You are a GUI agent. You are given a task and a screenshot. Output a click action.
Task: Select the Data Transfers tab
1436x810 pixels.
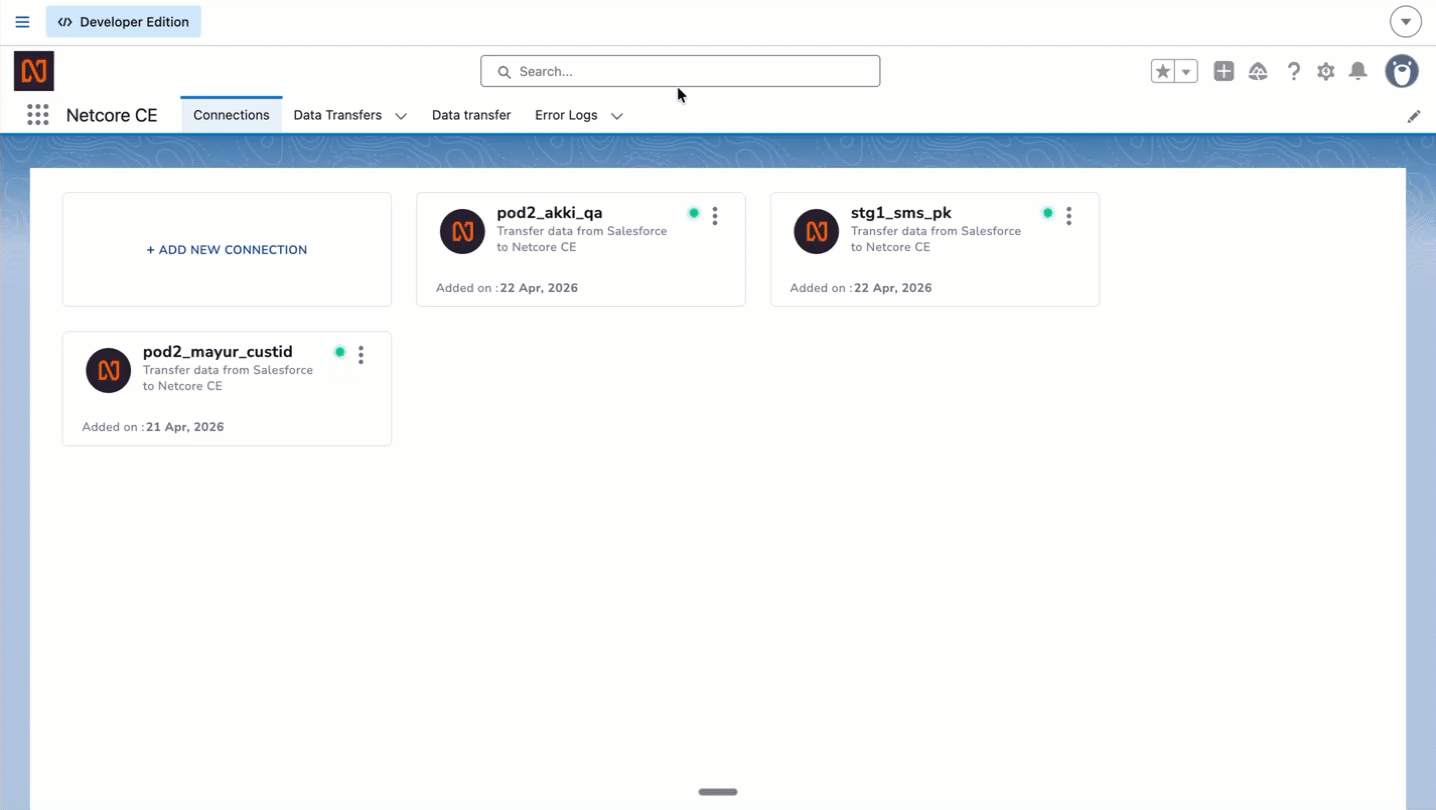(337, 115)
